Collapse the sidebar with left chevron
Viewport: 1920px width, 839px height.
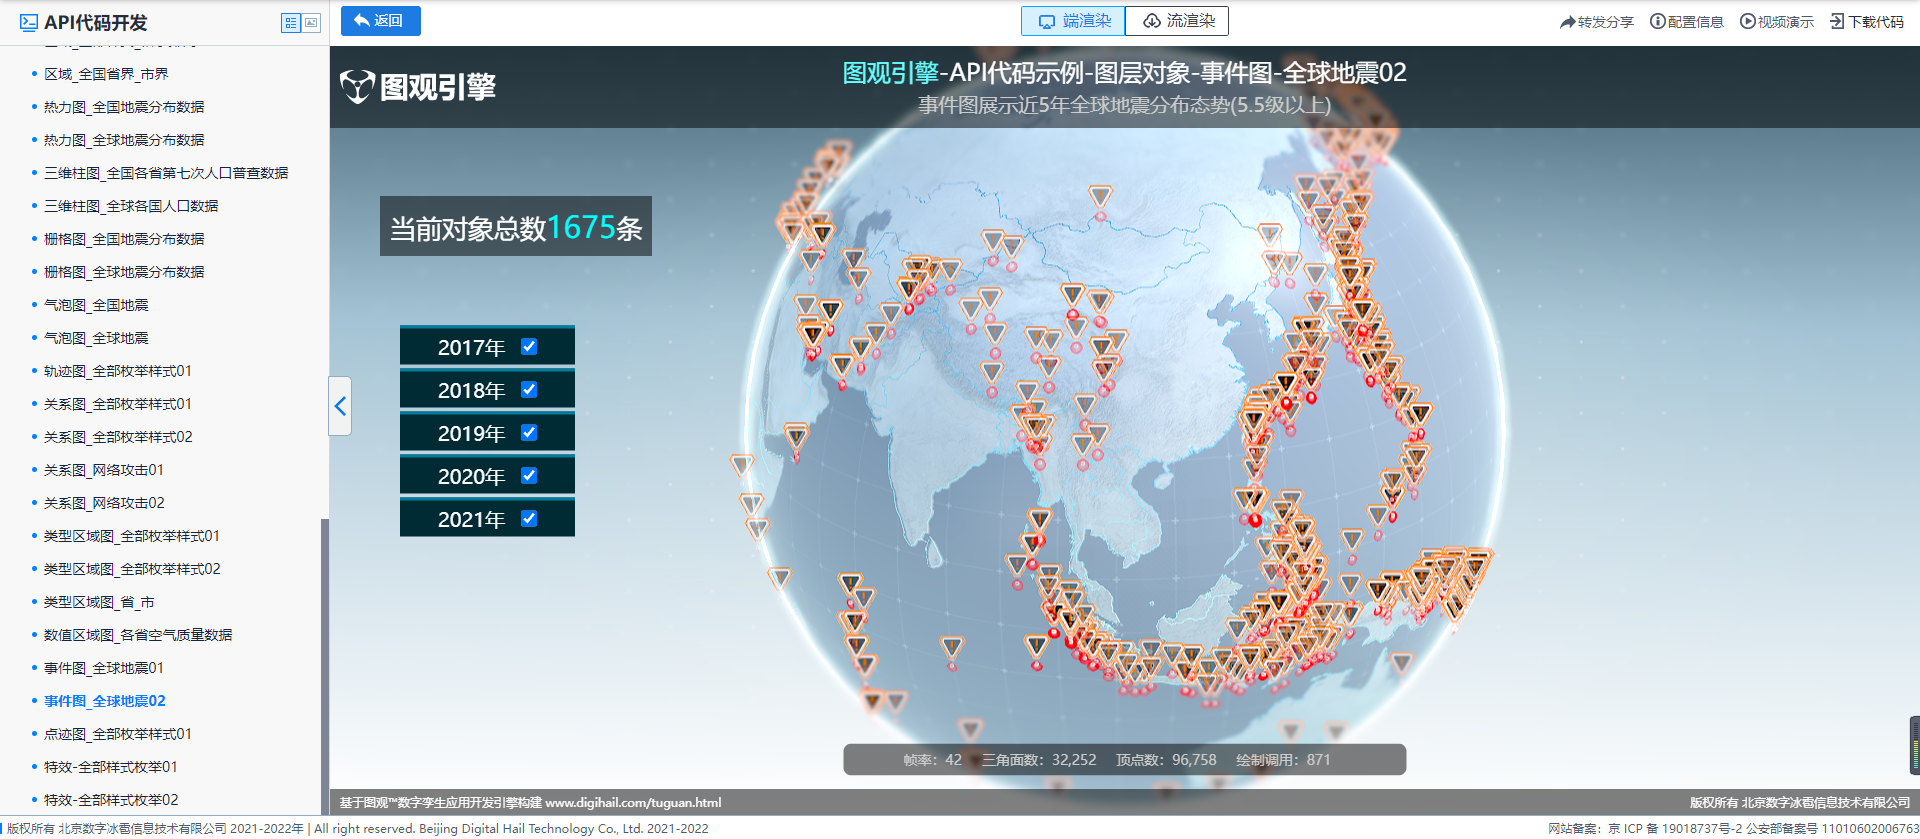pos(340,406)
